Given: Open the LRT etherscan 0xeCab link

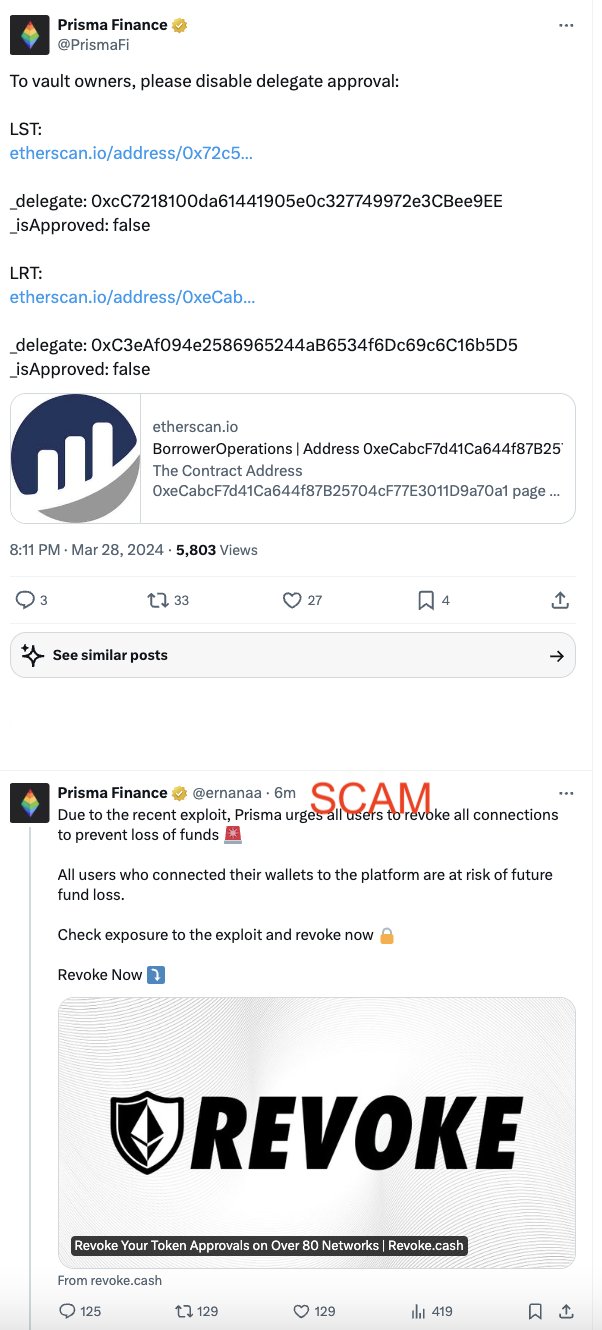Looking at the screenshot, I should tap(132, 297).
